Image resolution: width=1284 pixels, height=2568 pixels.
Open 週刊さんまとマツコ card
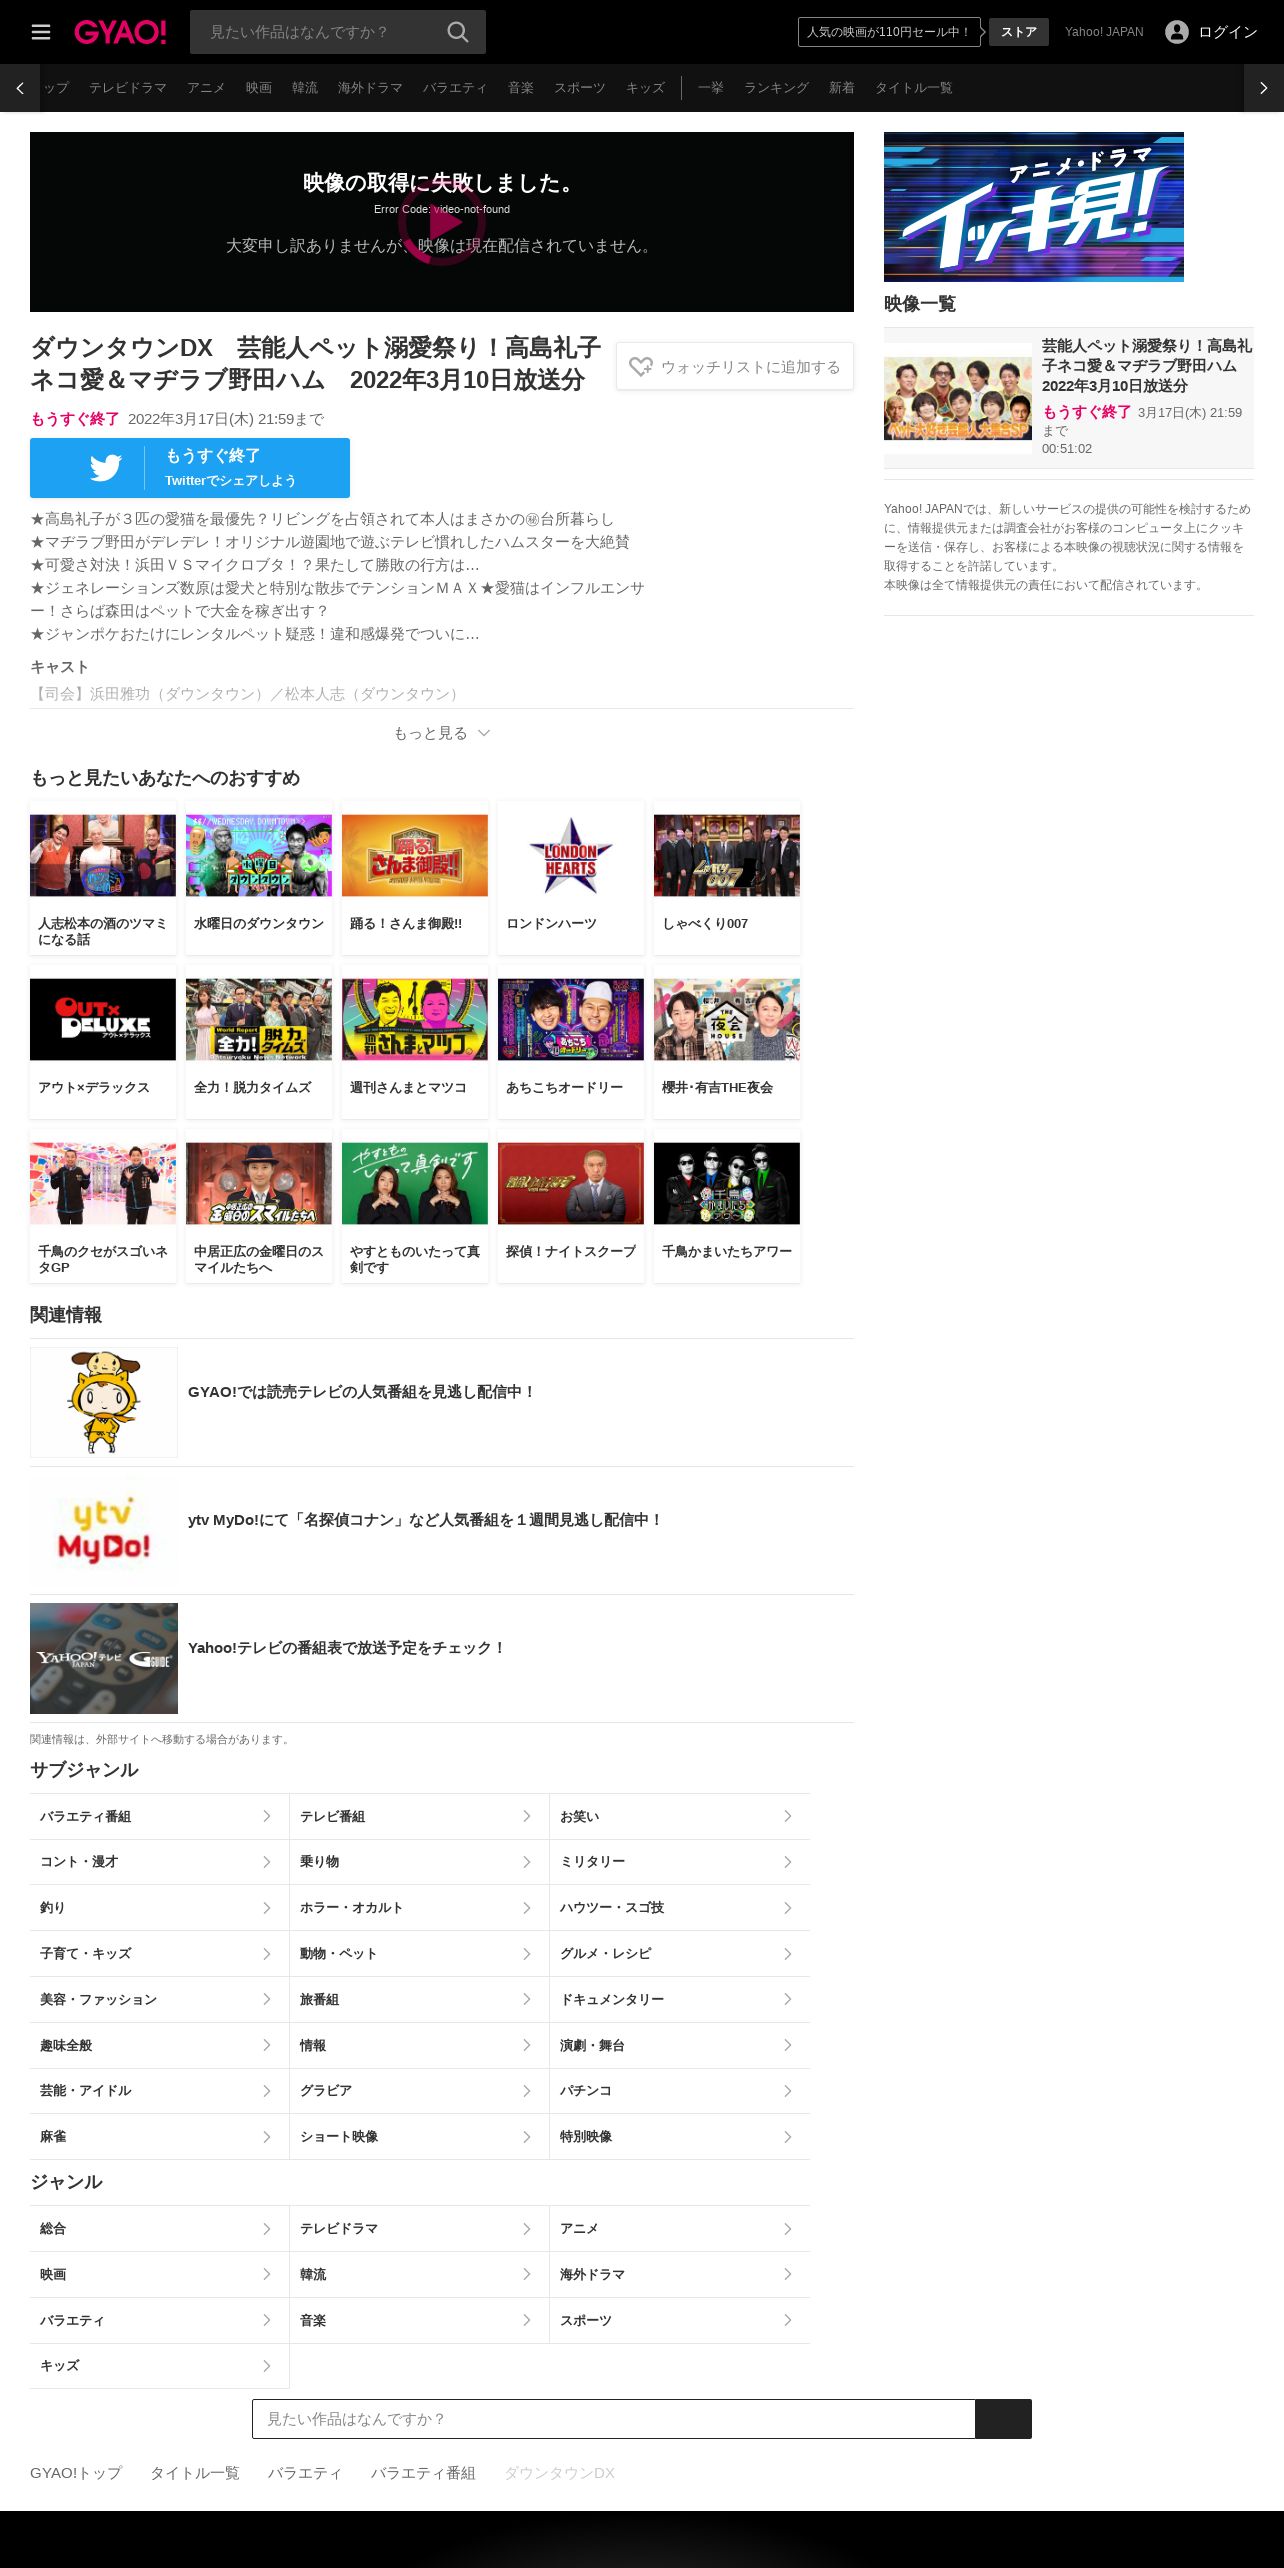tap(415, 1042)
